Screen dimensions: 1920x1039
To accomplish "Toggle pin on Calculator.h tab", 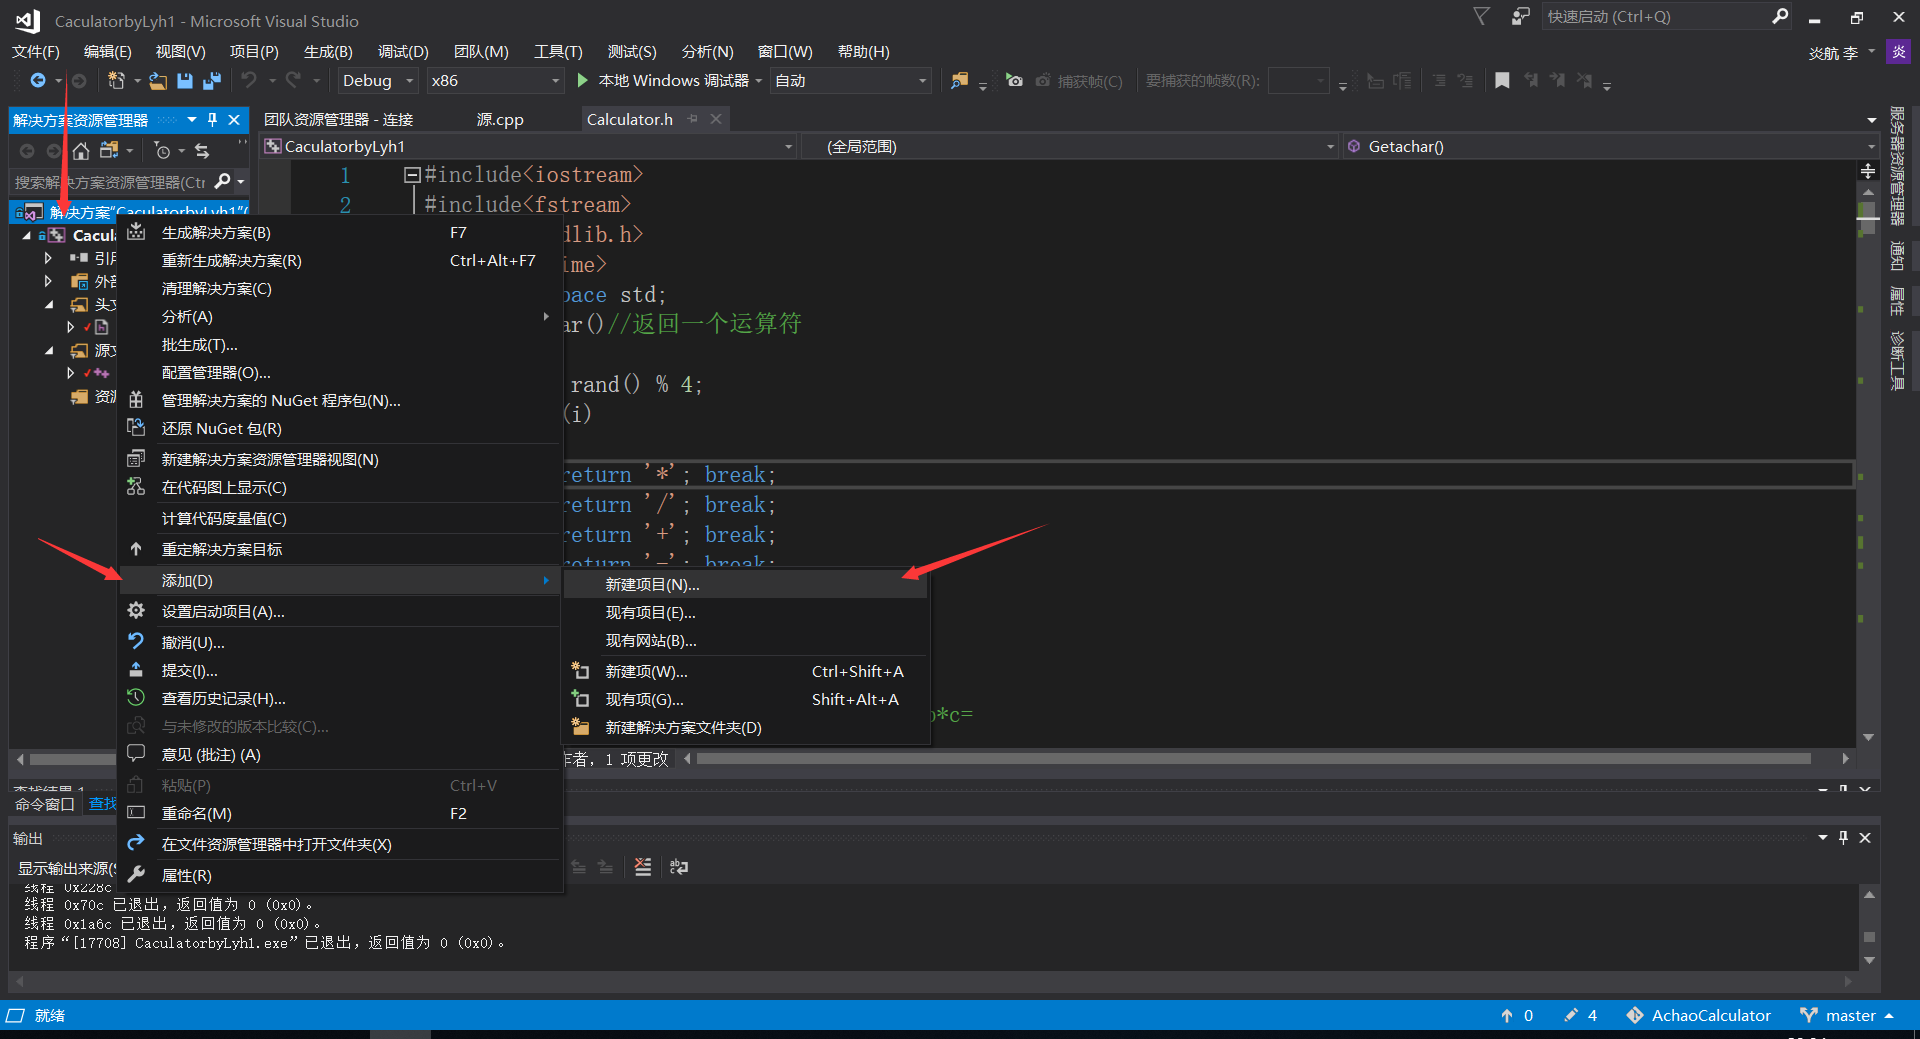I will (693, 119).
